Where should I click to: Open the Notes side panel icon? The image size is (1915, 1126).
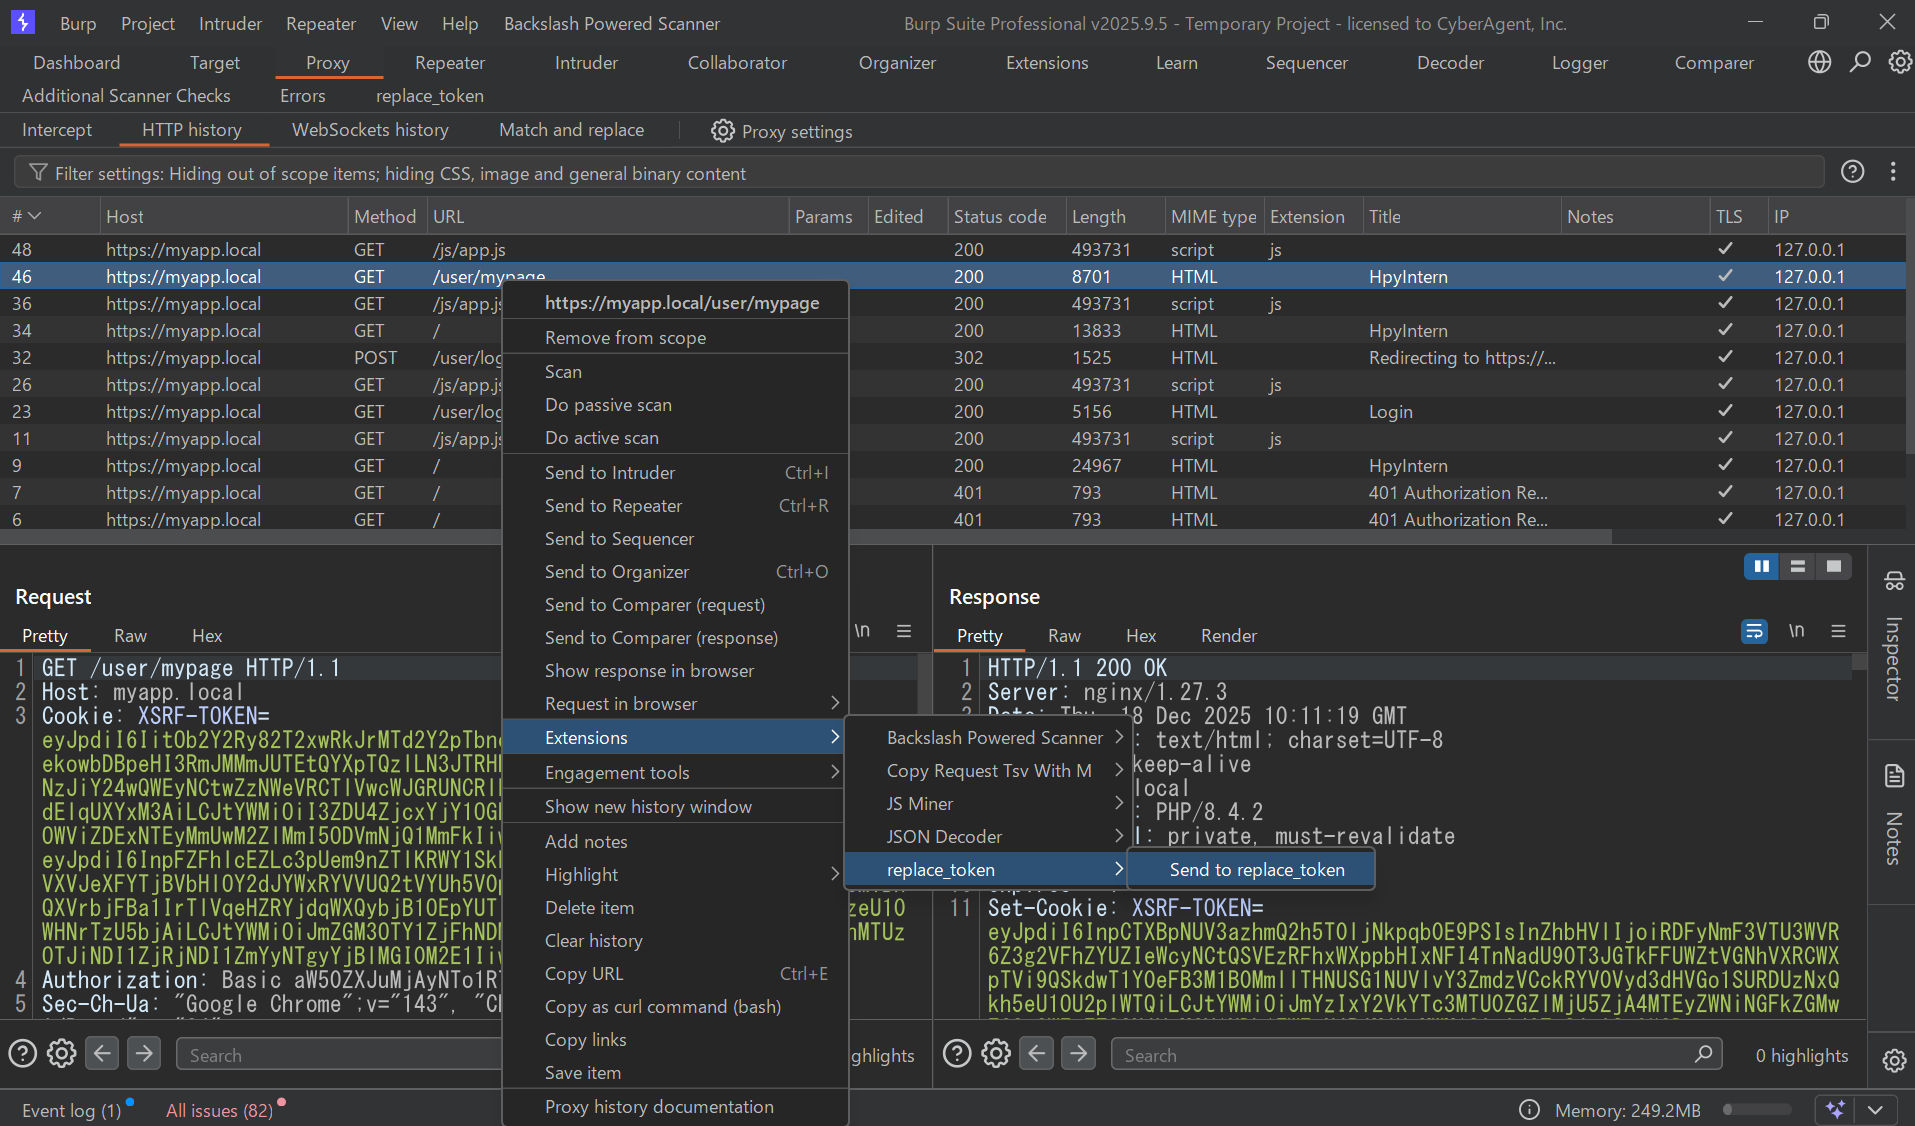pyautogui.click(x=1893, y=776)
